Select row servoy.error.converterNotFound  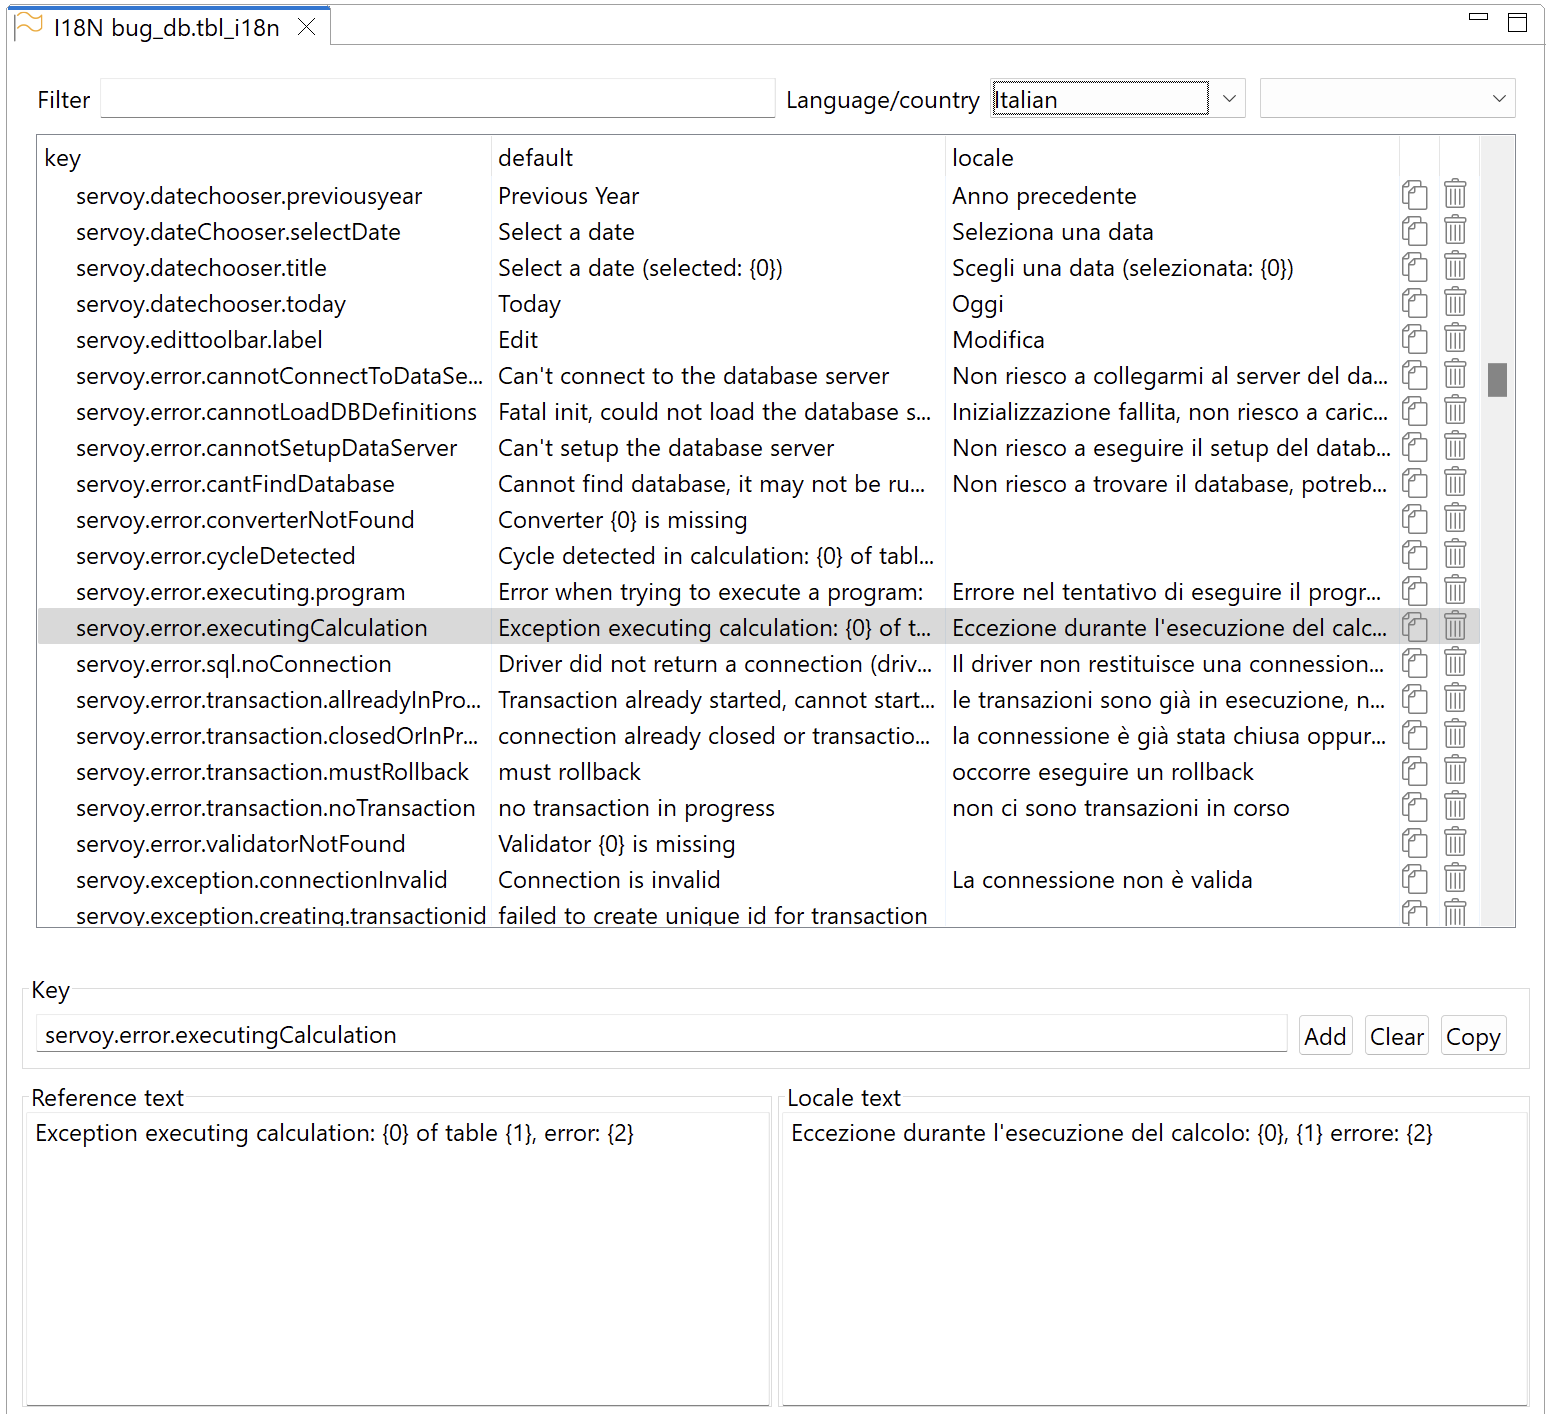[758, 519]
